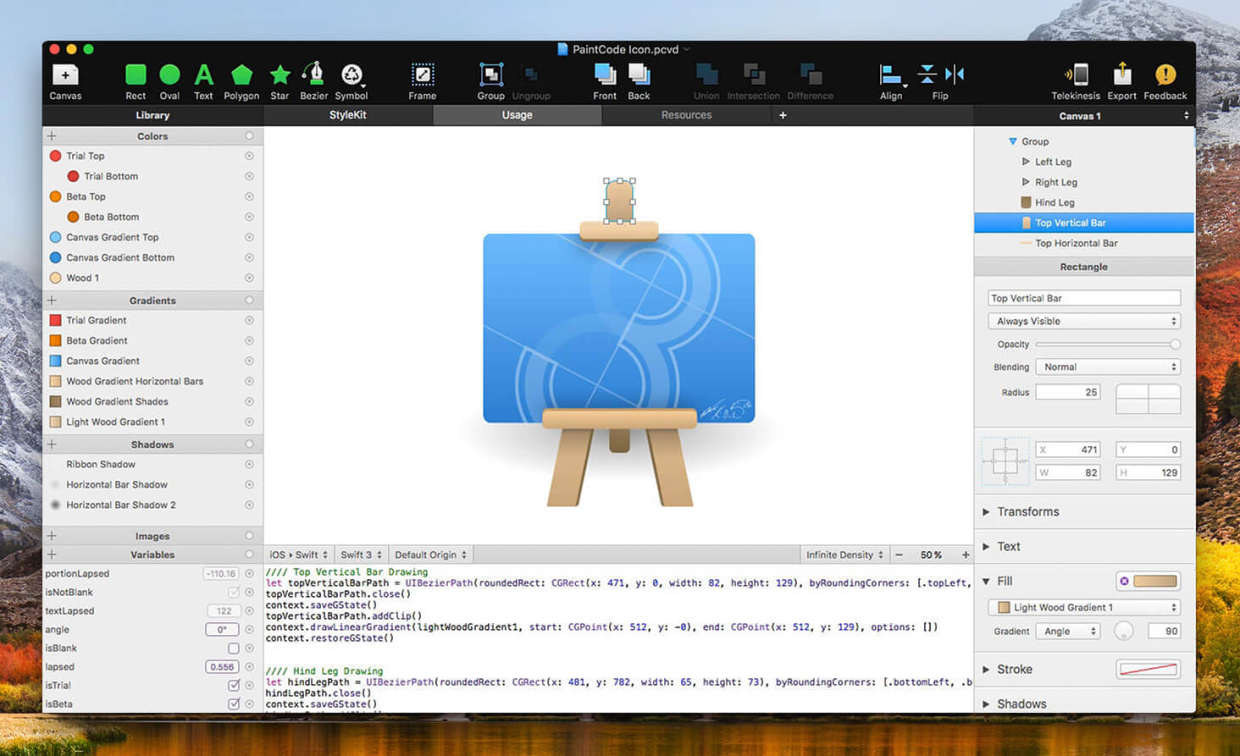Open the Swift 3 version dropdown
The height and width of the screenshot is (756, 1240).
coord(362,554)
